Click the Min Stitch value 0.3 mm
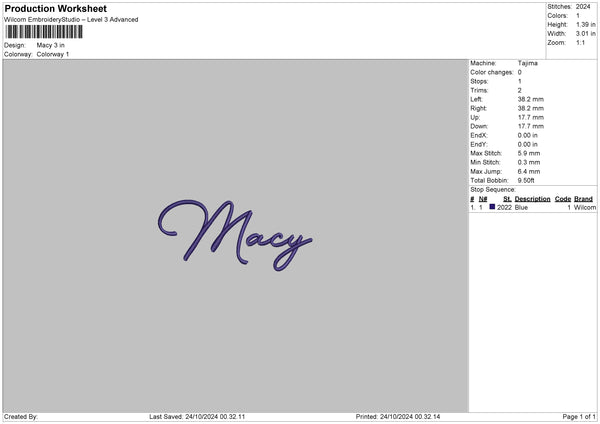This screenshot has height=424, width=600. point(529,162)
